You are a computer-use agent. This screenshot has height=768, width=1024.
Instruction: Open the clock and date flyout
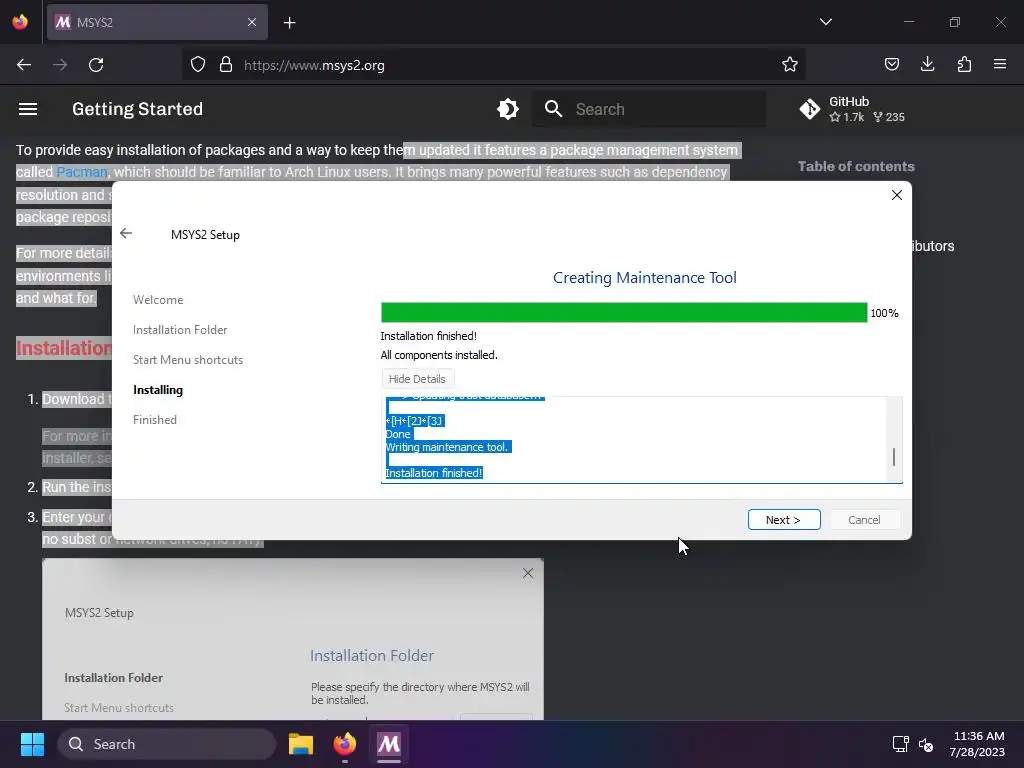(x=978, y=744)
